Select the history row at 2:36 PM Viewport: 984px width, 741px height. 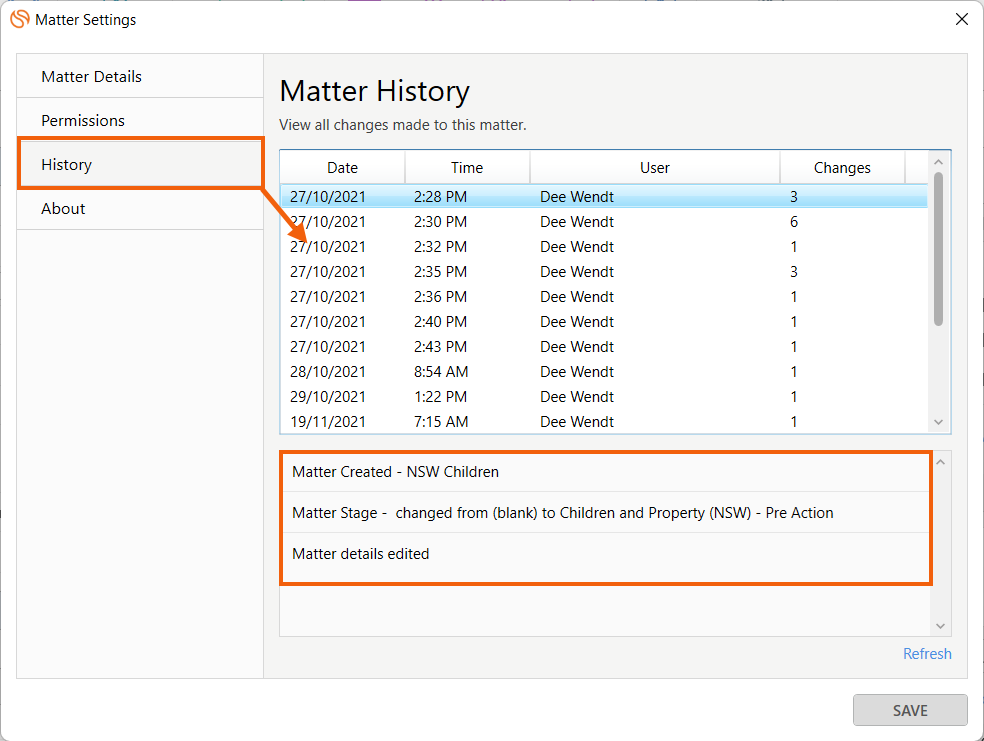pos(604,297)
